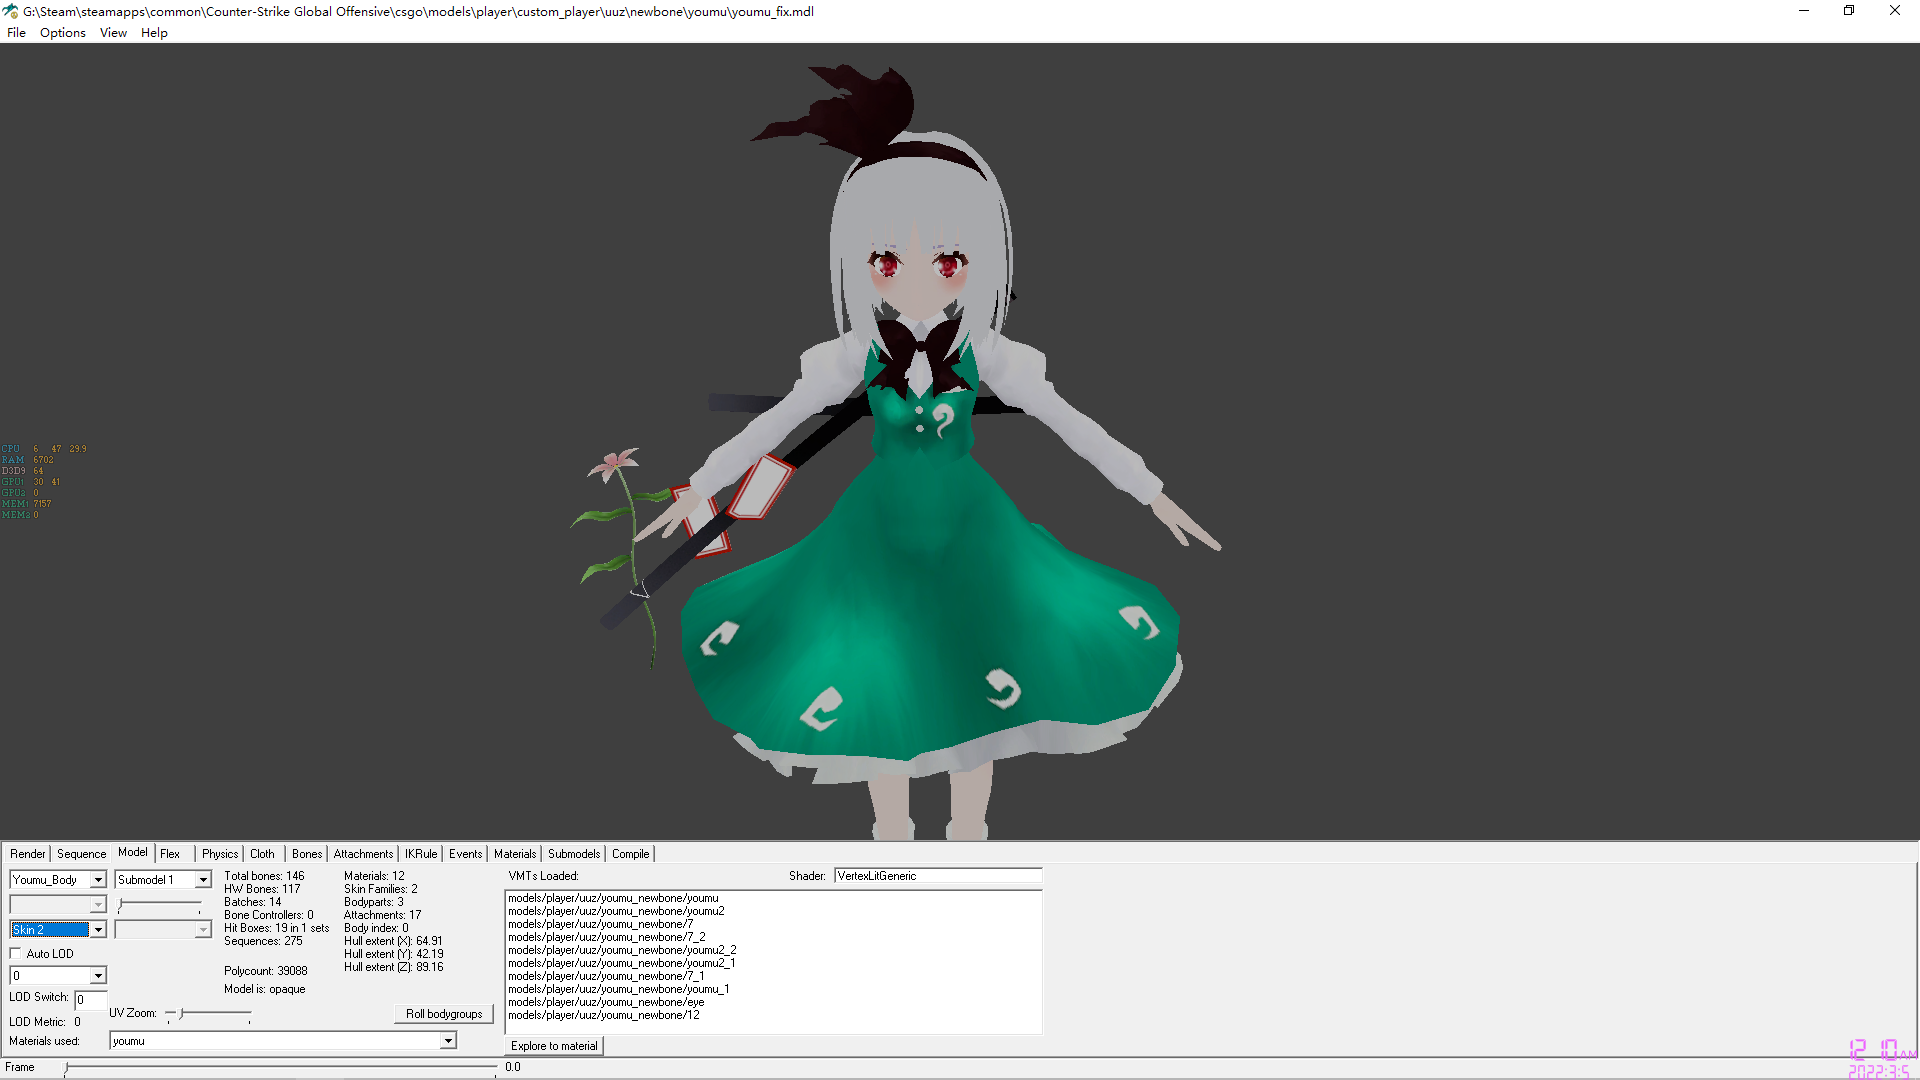Open the Cloth tab
This screenshot has width=1920, height=1080.
(x=262, y=854)
